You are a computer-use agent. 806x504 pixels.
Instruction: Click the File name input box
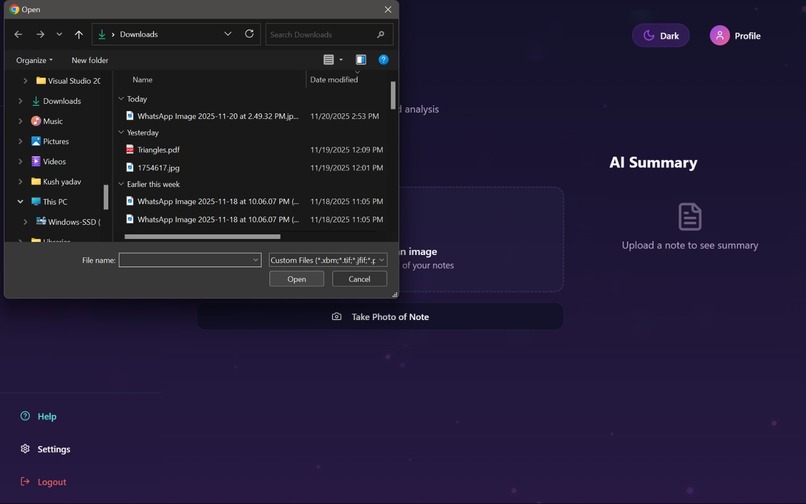click(x=190, y=260)
